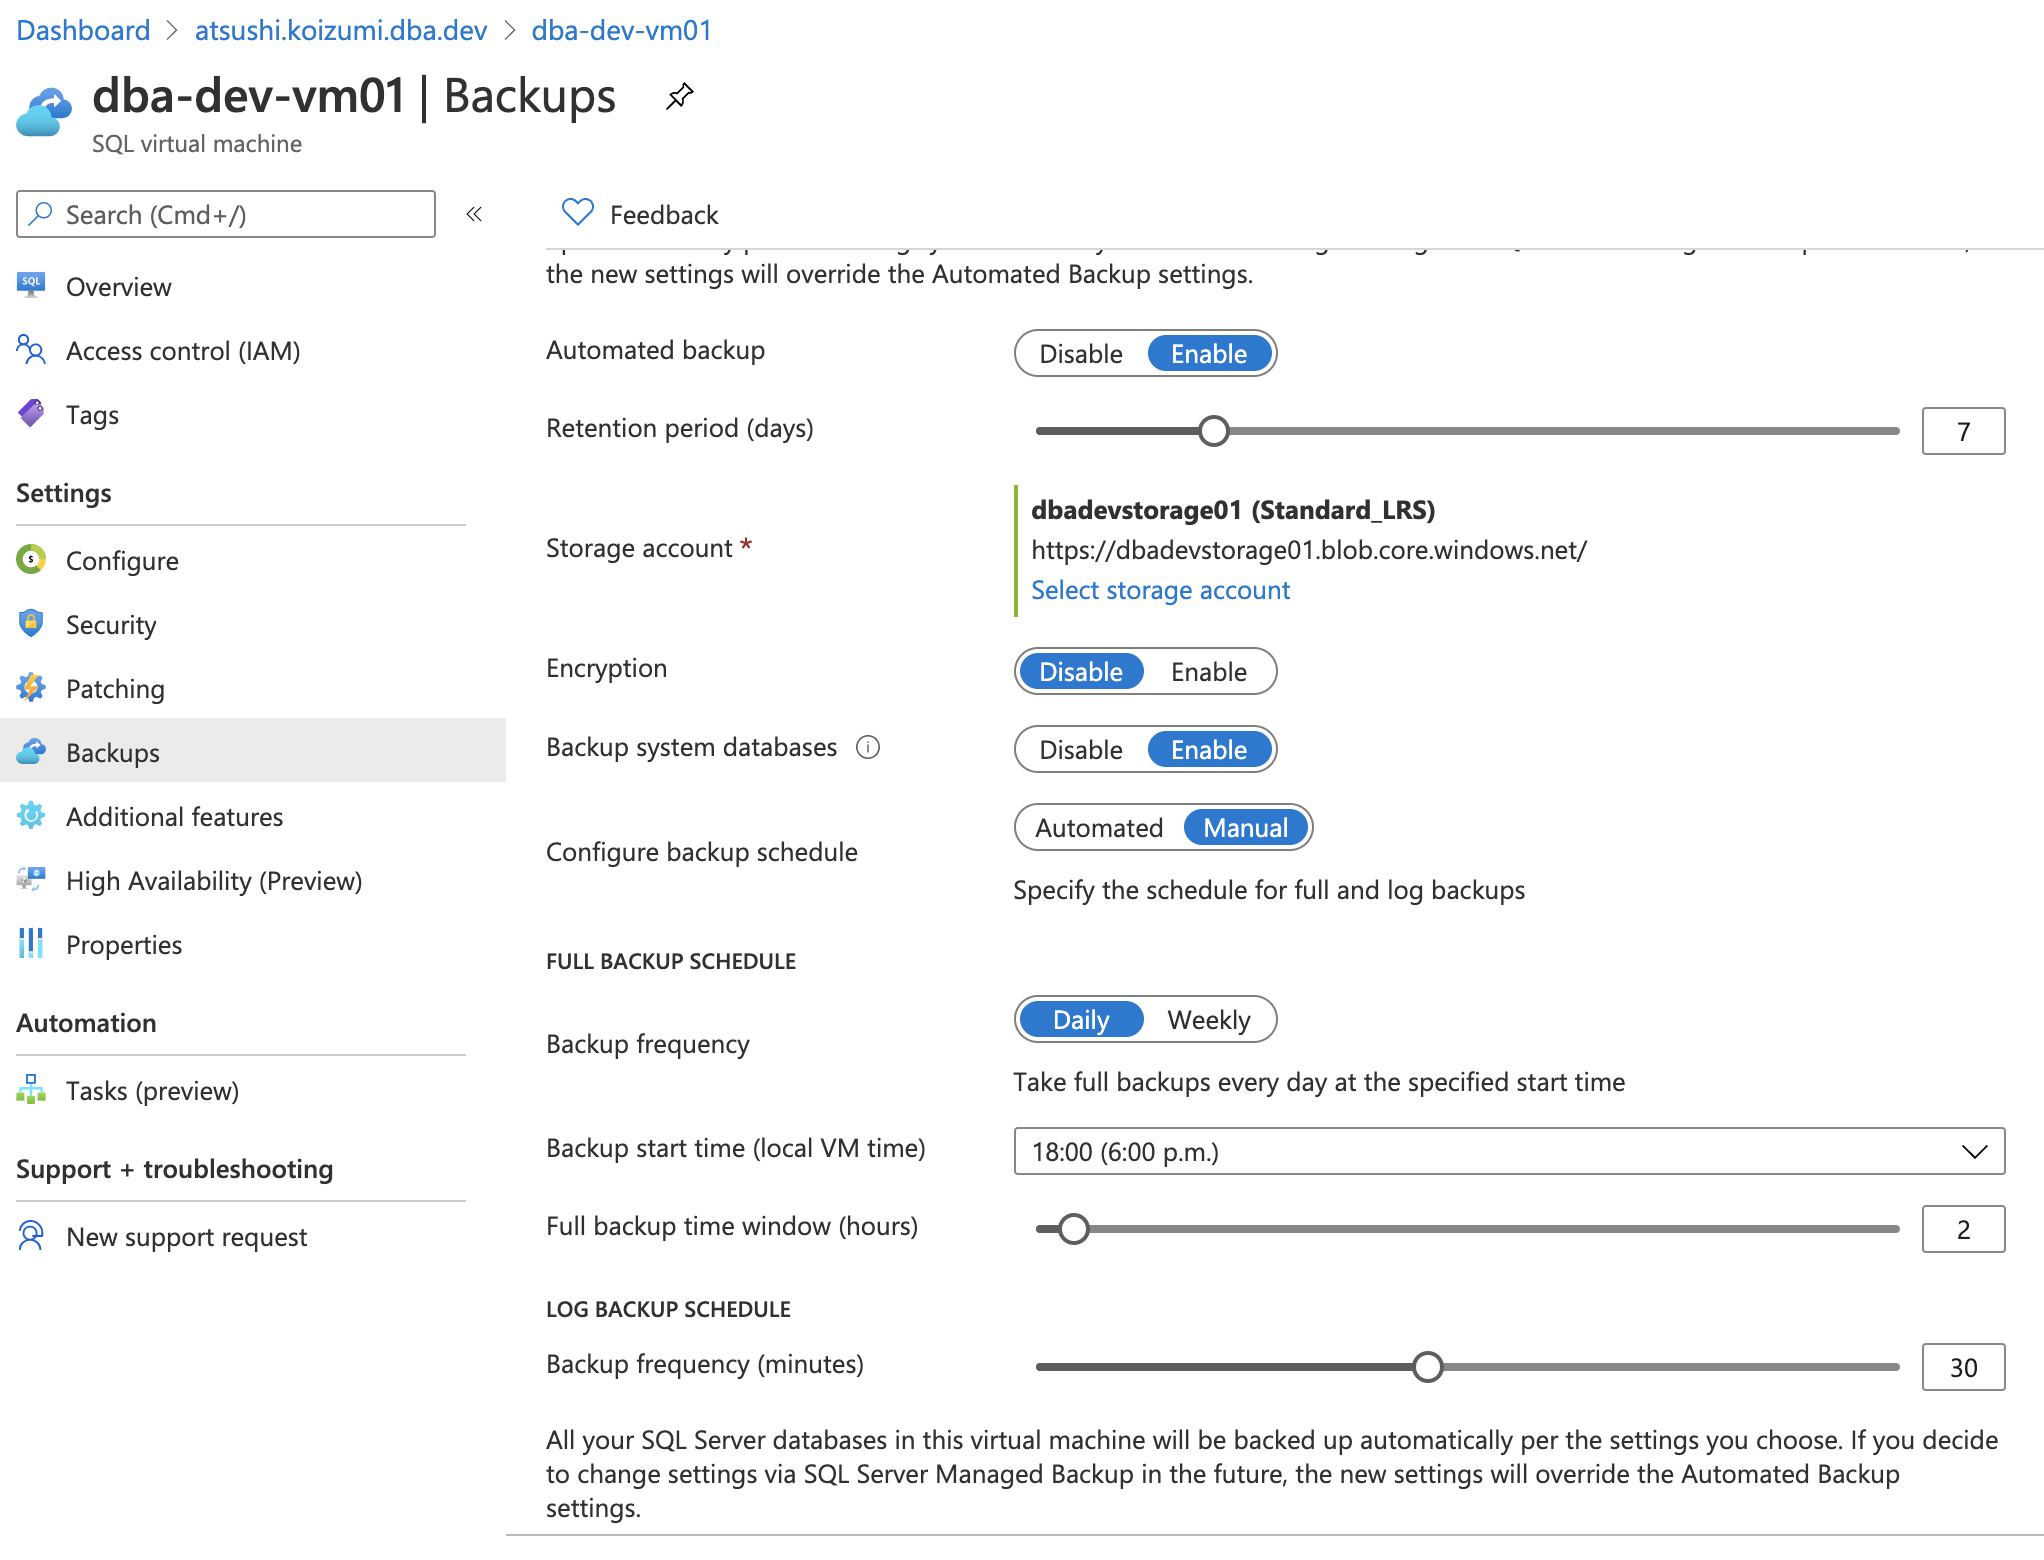
Task: Open Configure in the Settings menu
Action: click(x=122, y=561)
